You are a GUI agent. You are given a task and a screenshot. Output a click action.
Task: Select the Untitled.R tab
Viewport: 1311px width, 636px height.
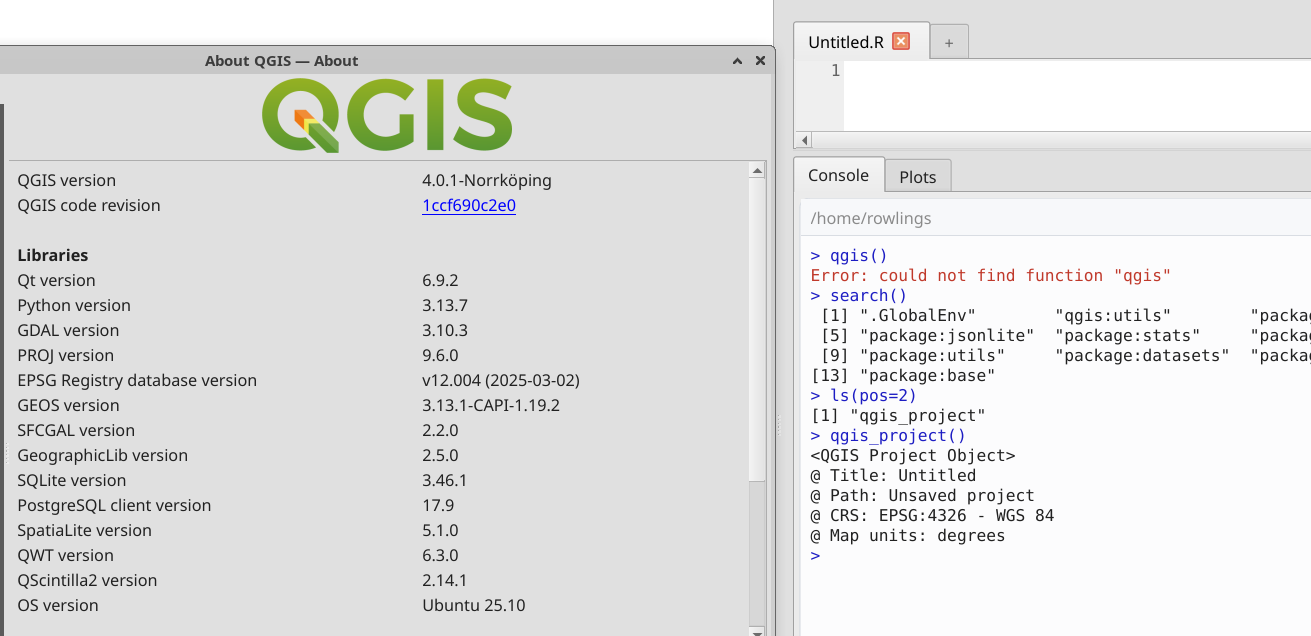pyautogui.click(x=846, y=42)
